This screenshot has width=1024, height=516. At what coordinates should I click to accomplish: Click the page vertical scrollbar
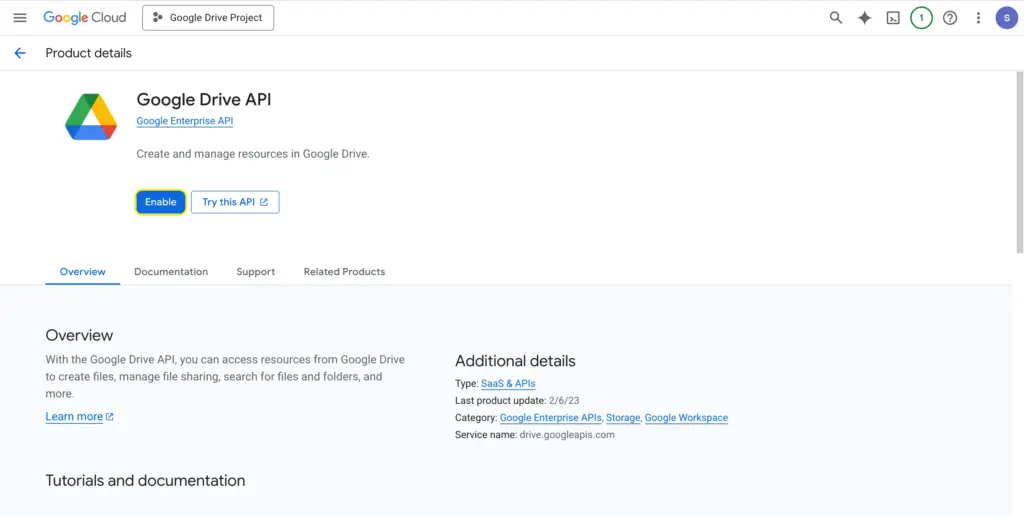(x=1019, y=162)
